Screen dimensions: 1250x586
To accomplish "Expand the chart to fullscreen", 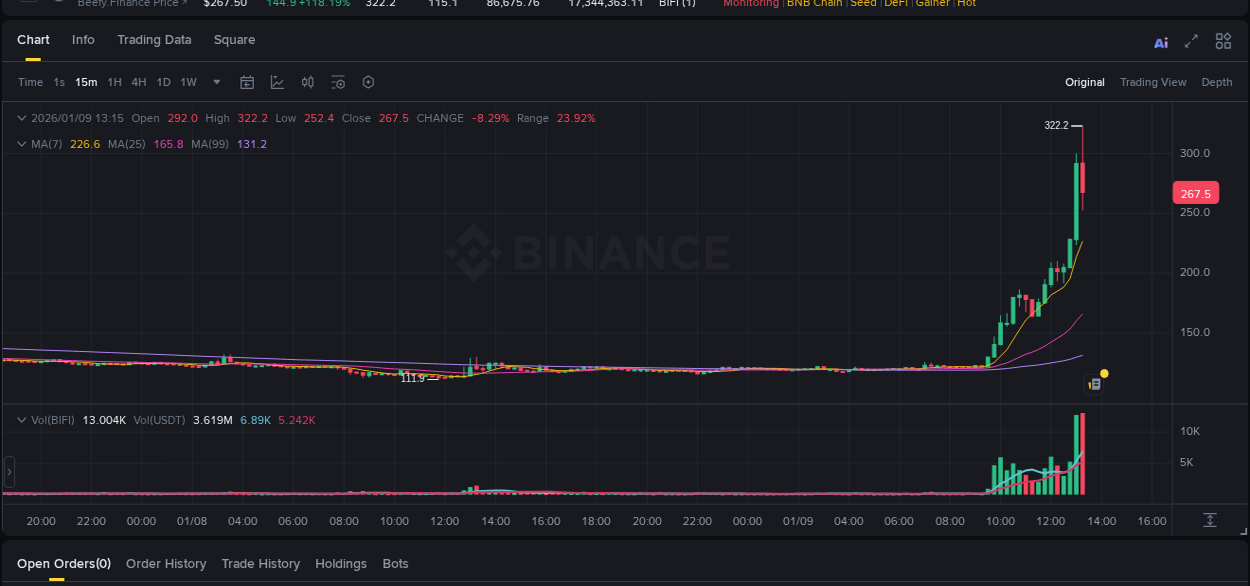I will click(x=1191, y=41).
